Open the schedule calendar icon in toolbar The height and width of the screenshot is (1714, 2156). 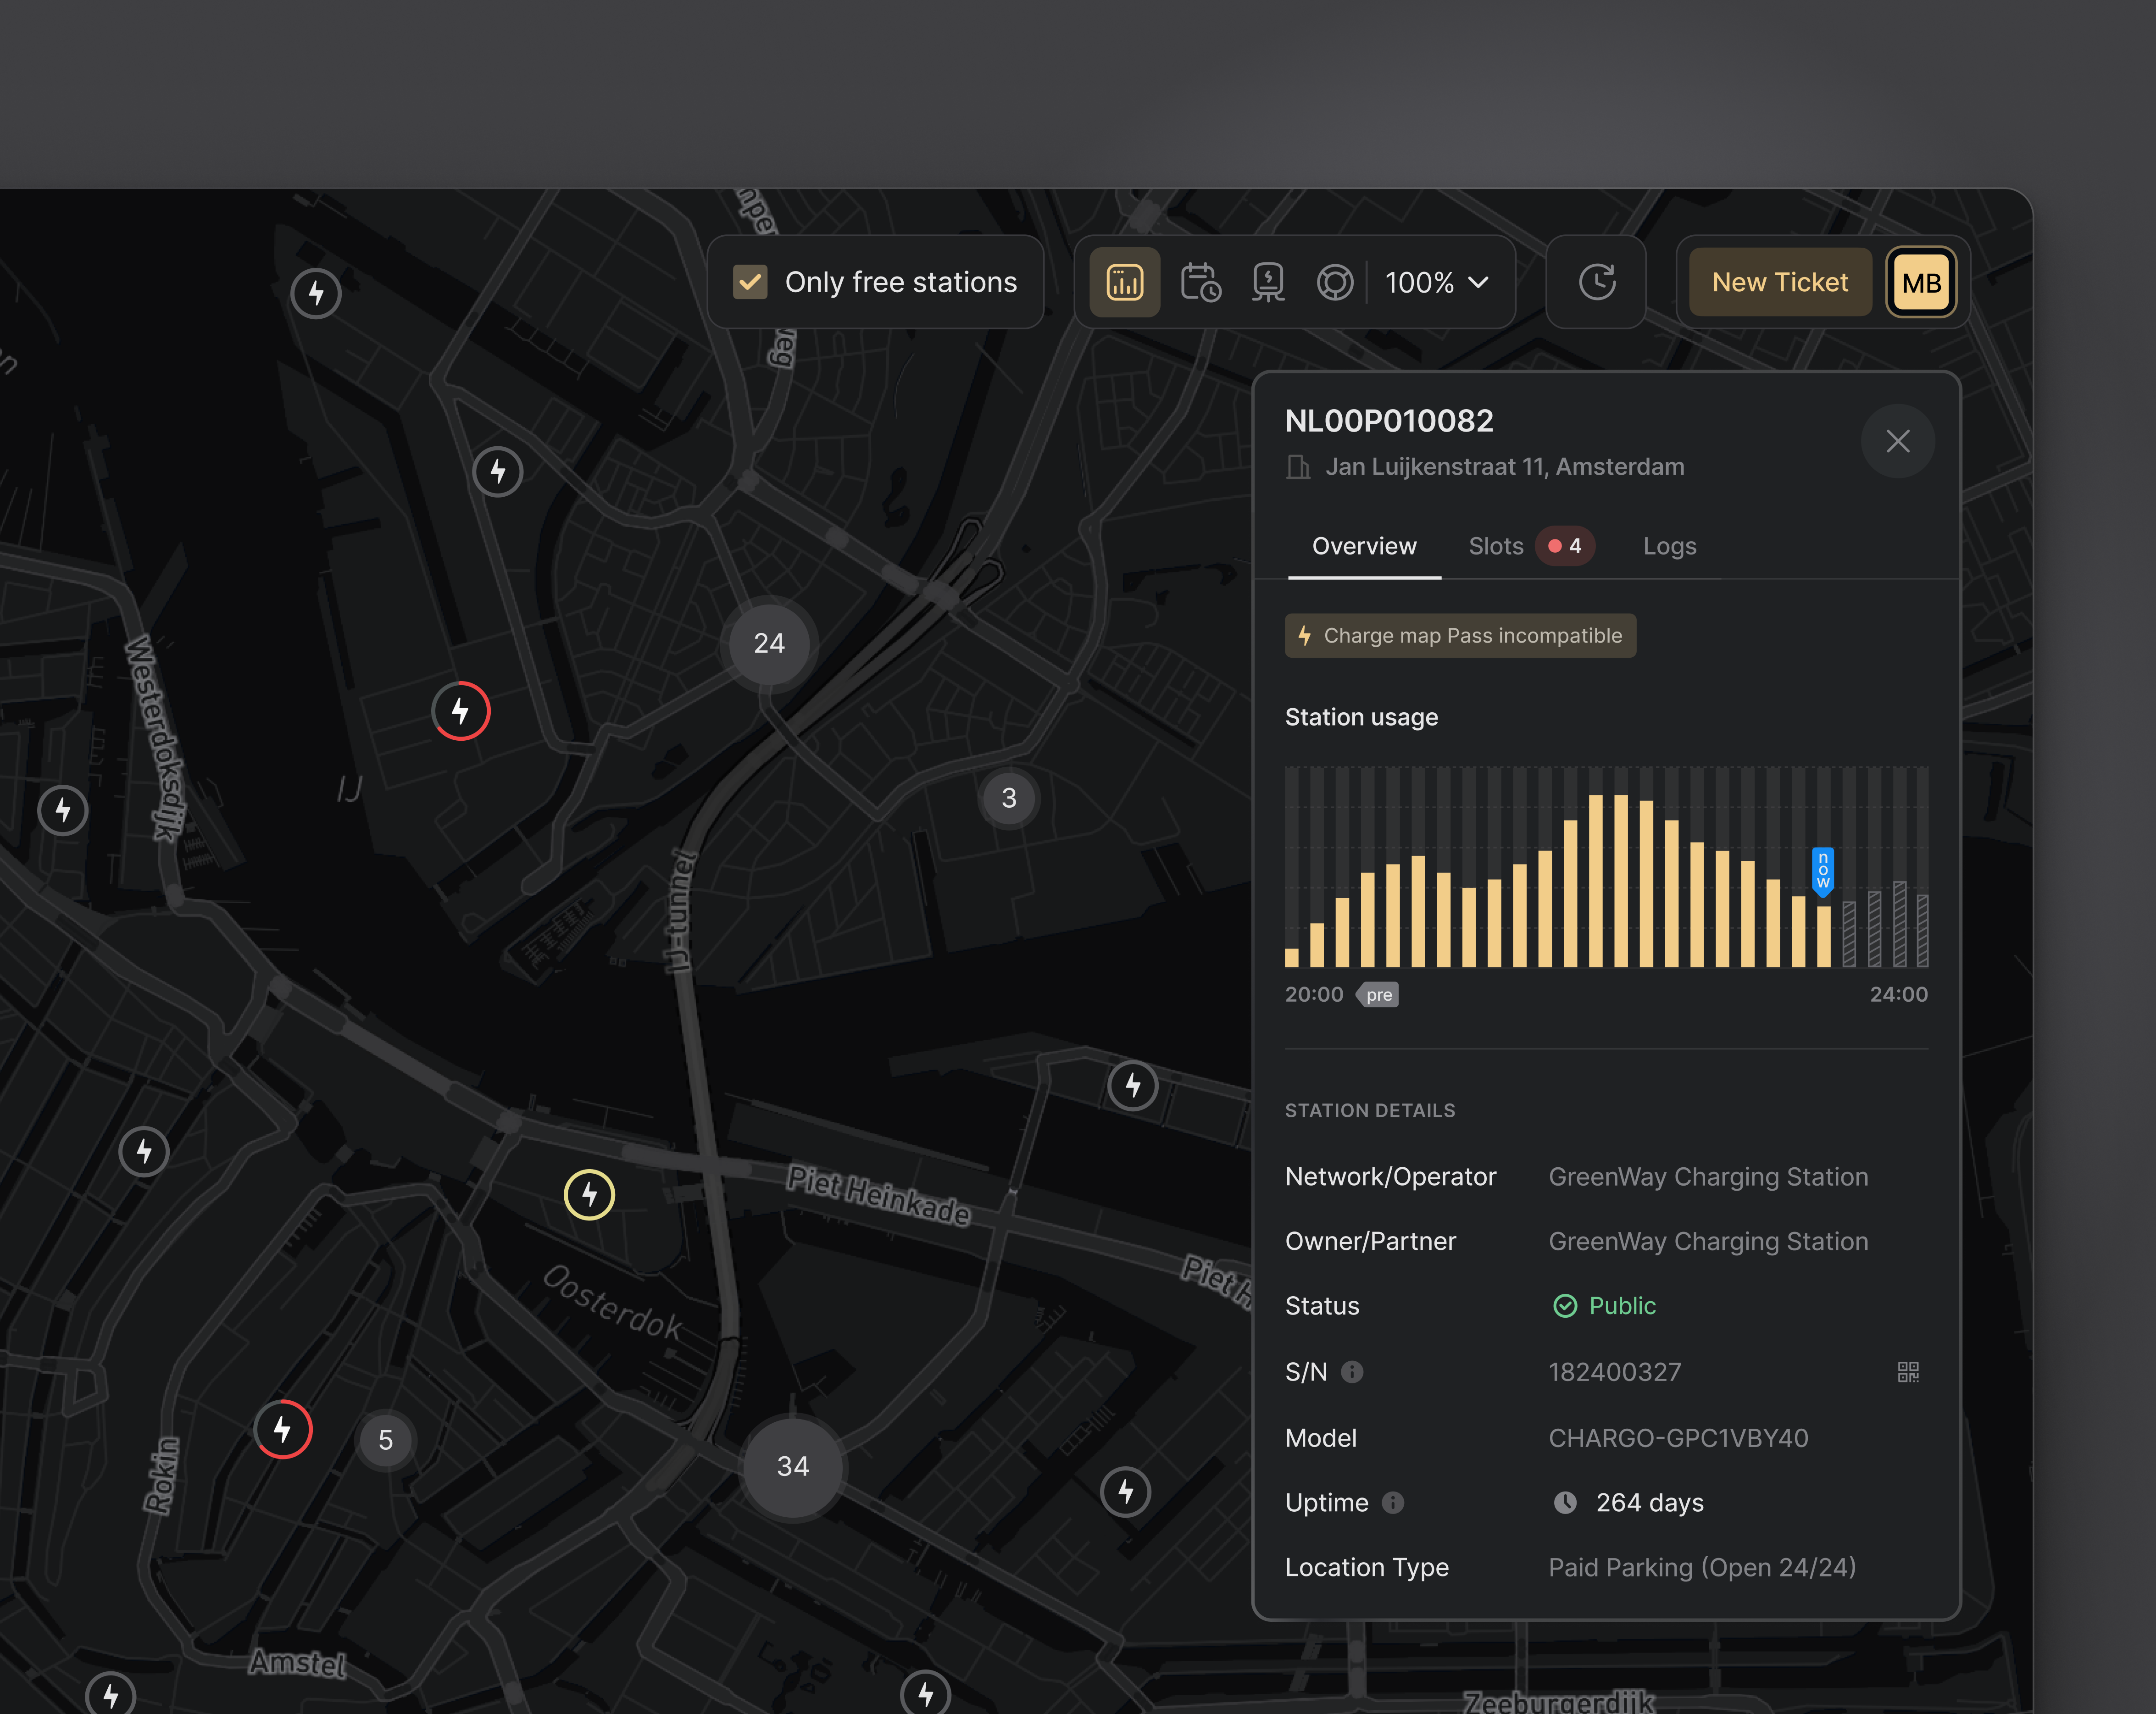1200,282
